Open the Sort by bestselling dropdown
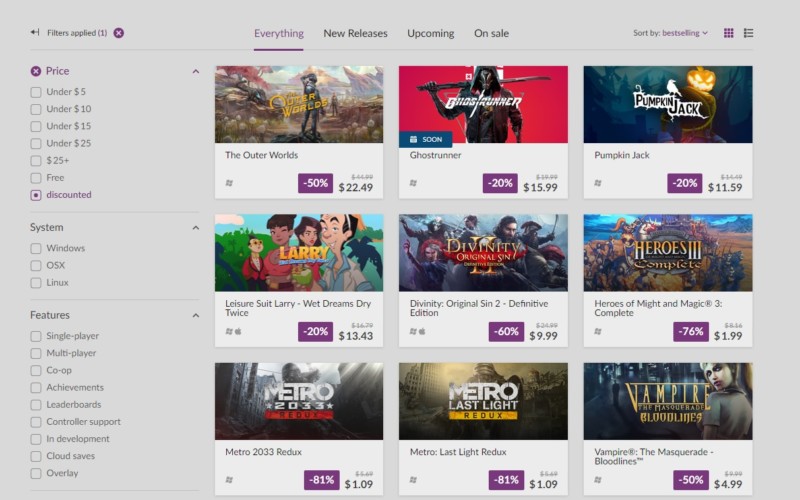Image resolution: width=800 pixels, height=500 pixels. (x=670, y=33)
